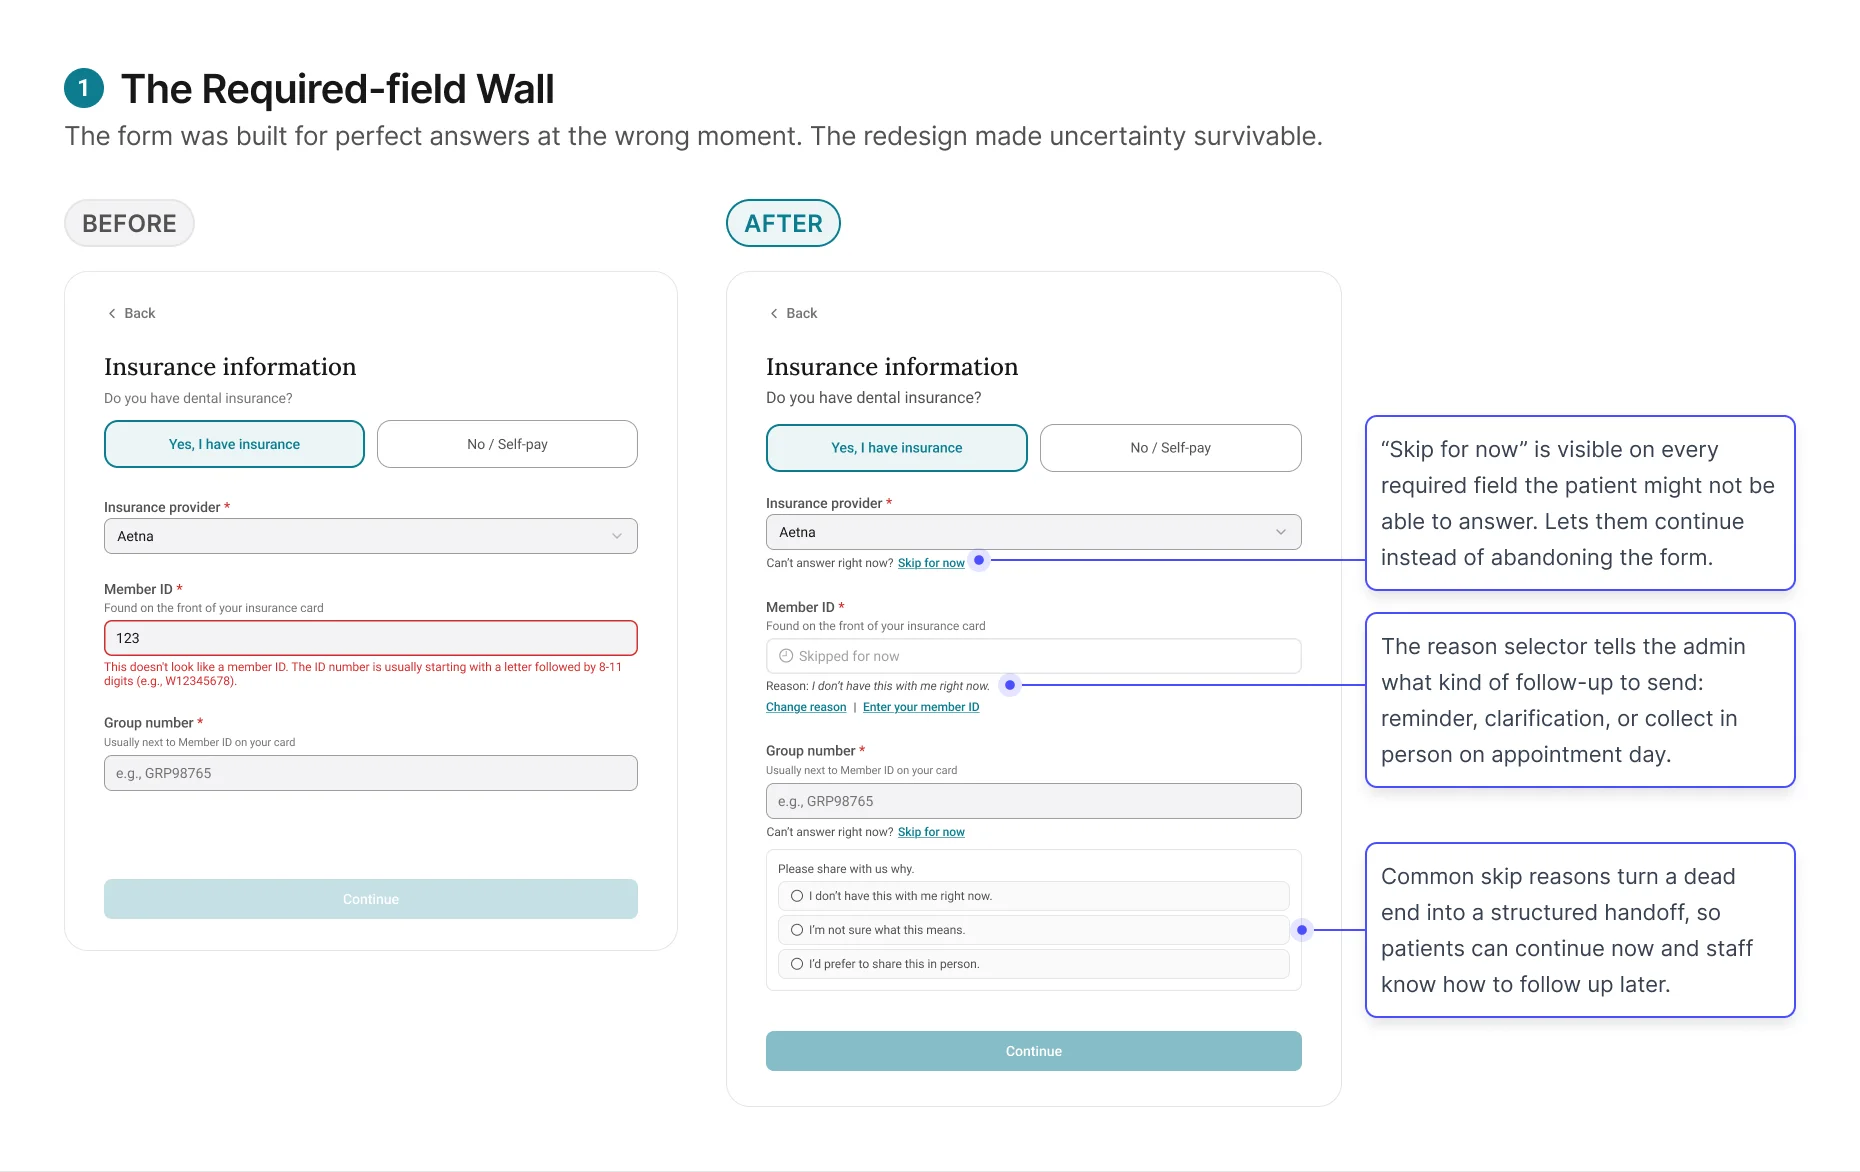
Task: Click 'Enter your member ID' link
Action: (921, 707)
